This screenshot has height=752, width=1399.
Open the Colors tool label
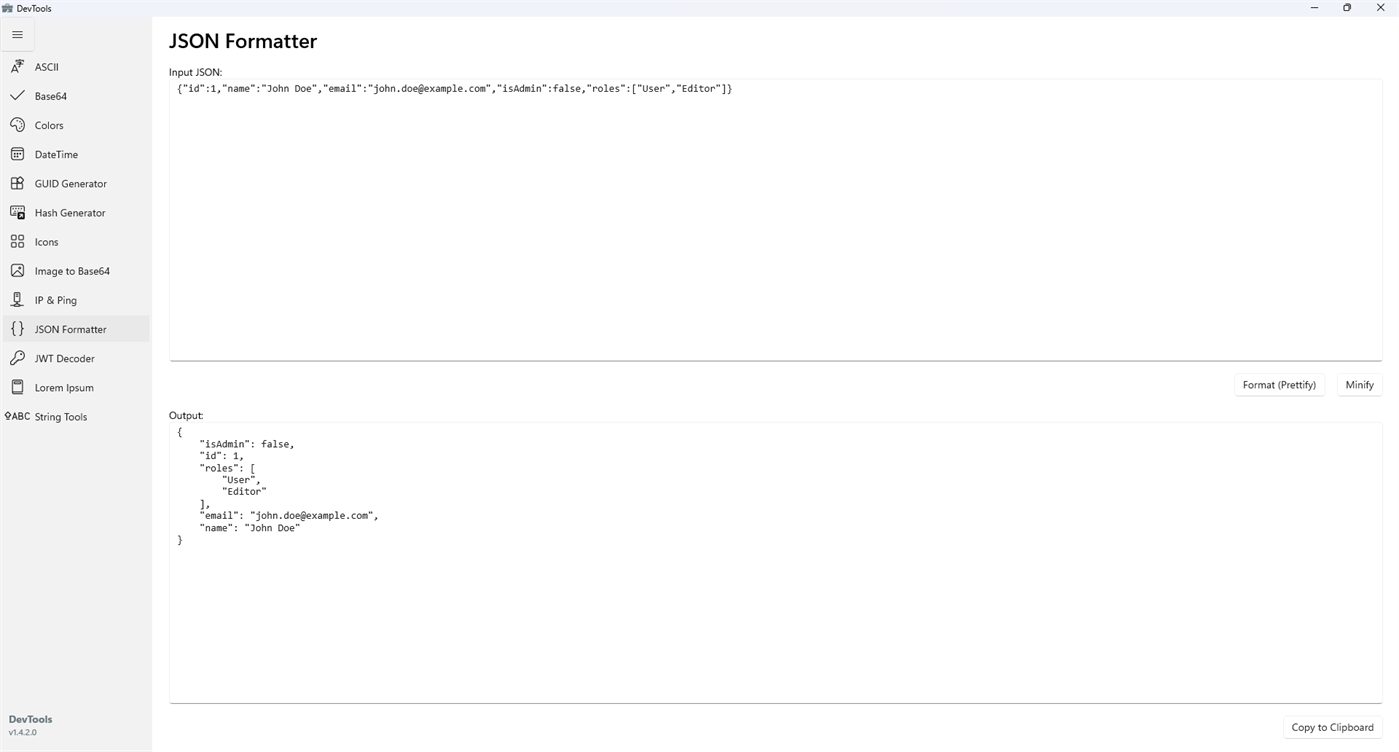(x=49, y=125)
